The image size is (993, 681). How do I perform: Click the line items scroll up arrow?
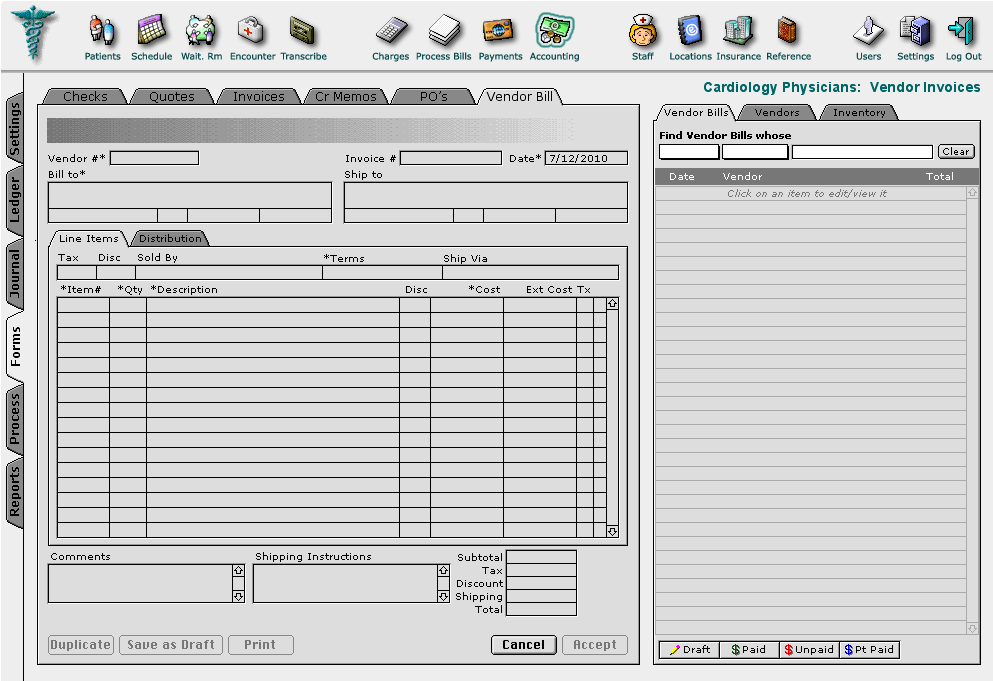612,303
